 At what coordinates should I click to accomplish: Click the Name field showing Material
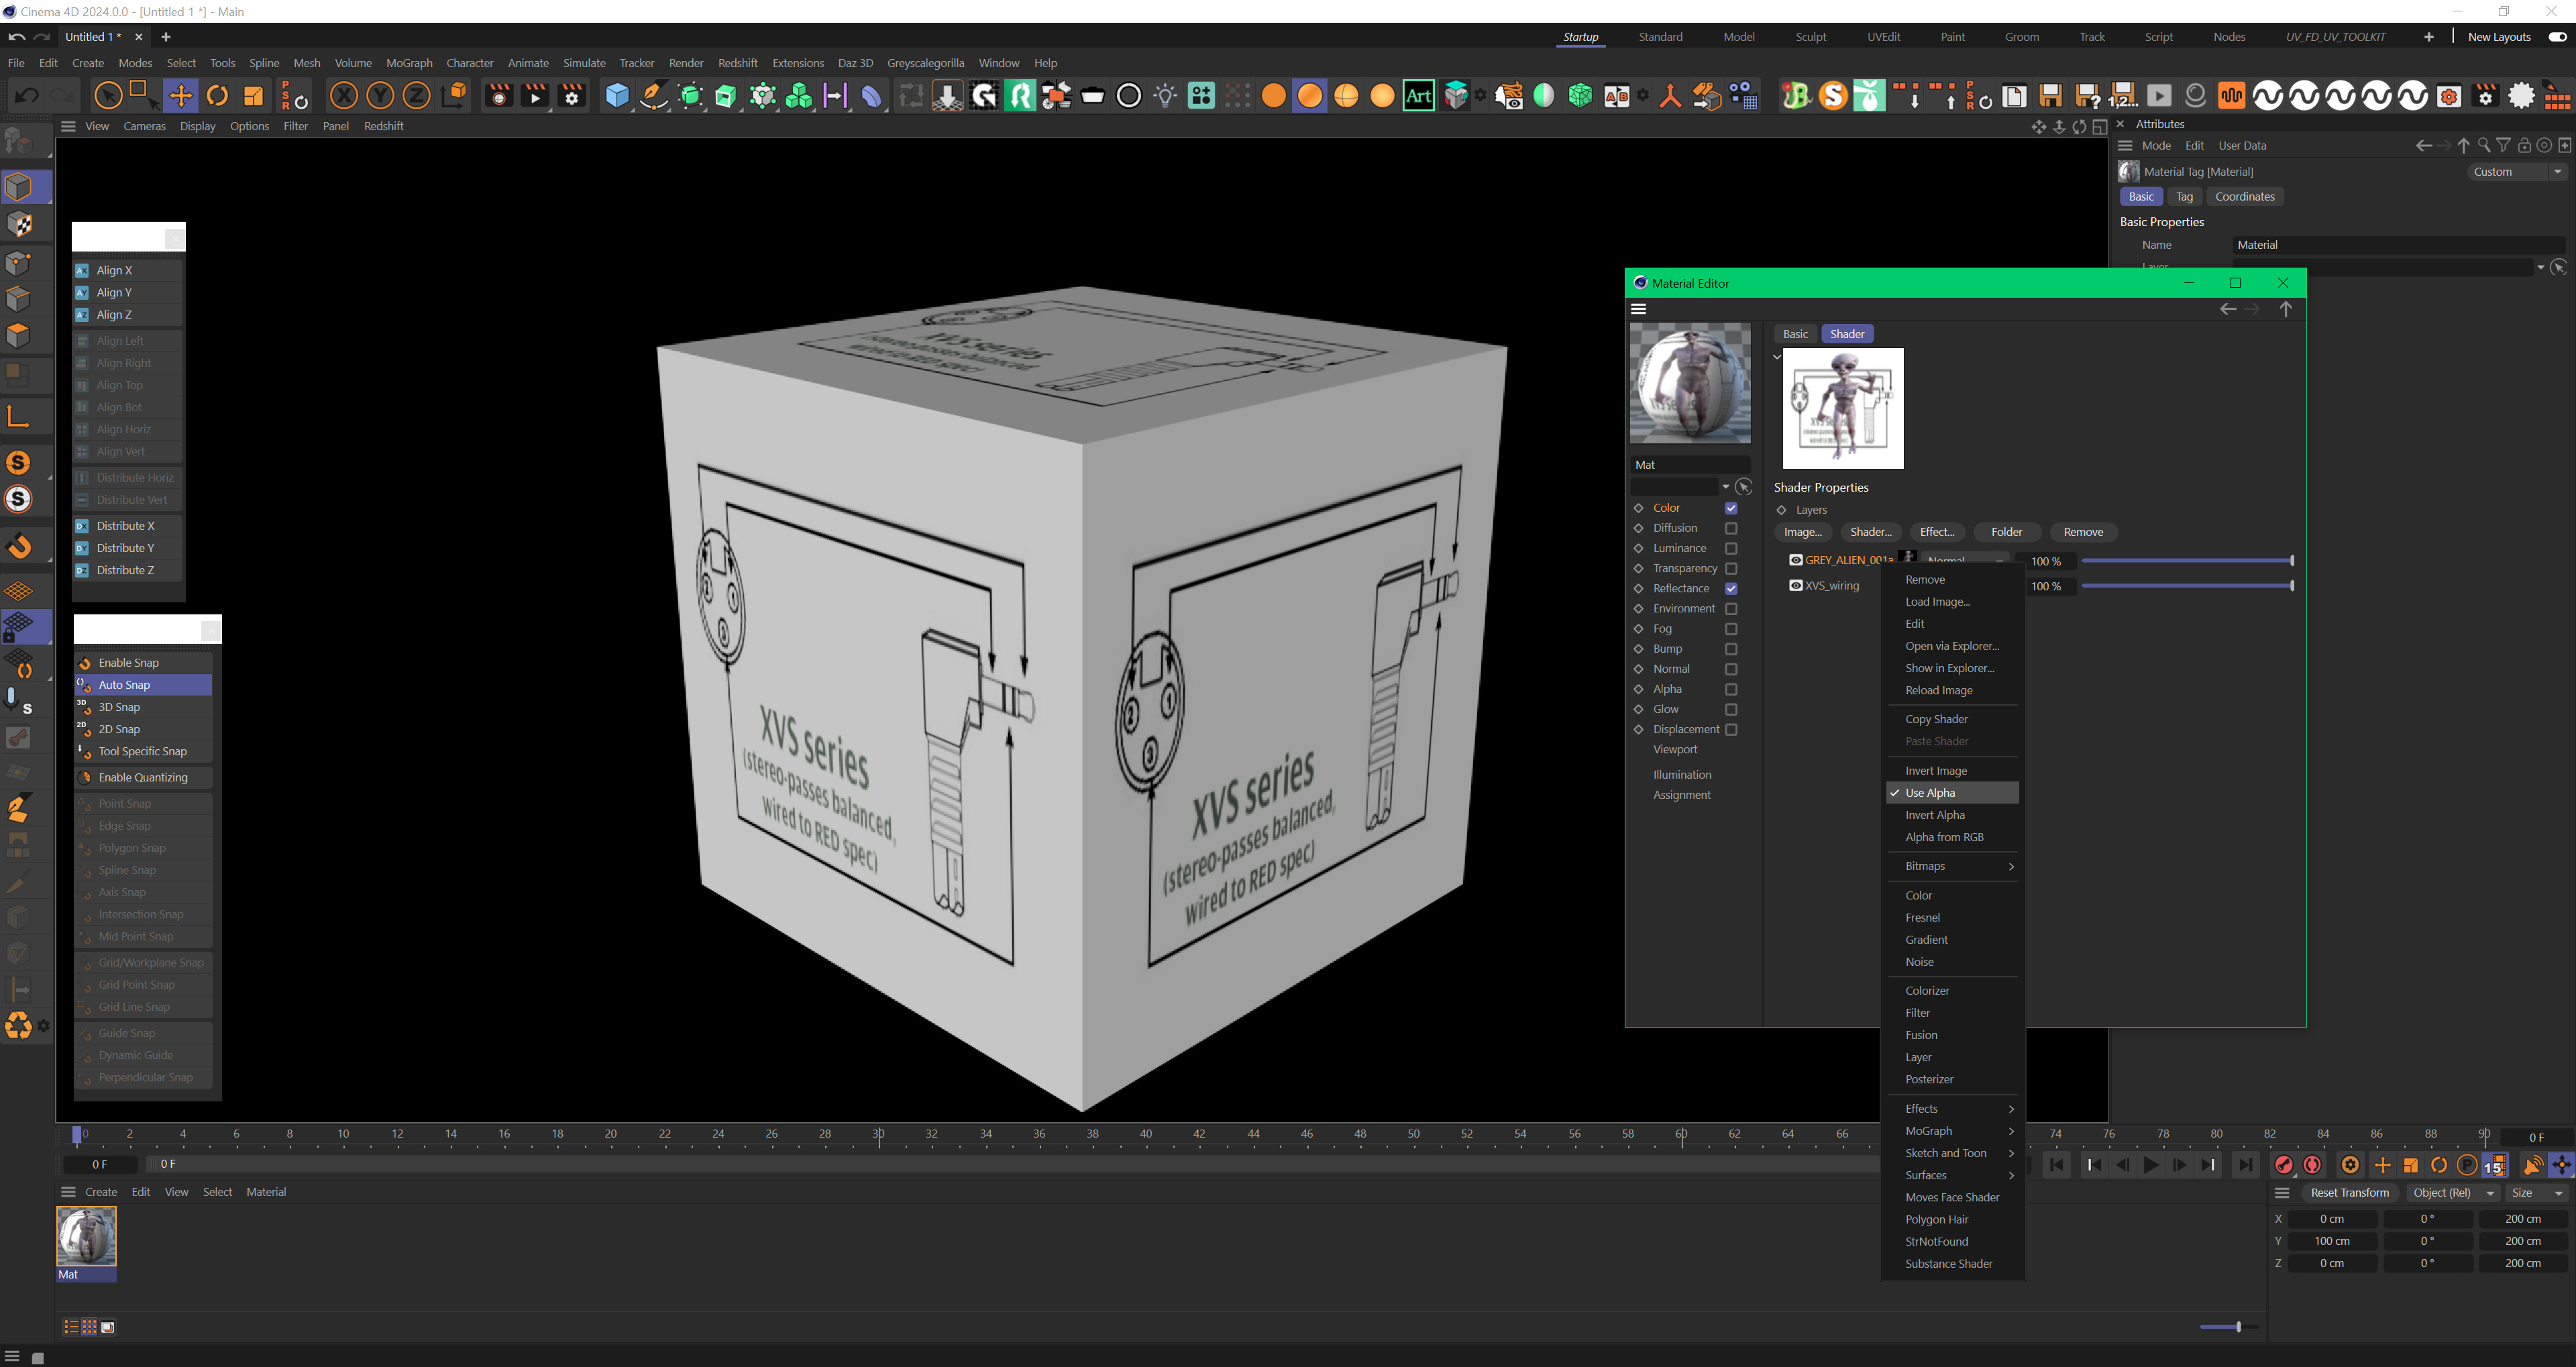pyautogui.click(x=2398, y=245)
